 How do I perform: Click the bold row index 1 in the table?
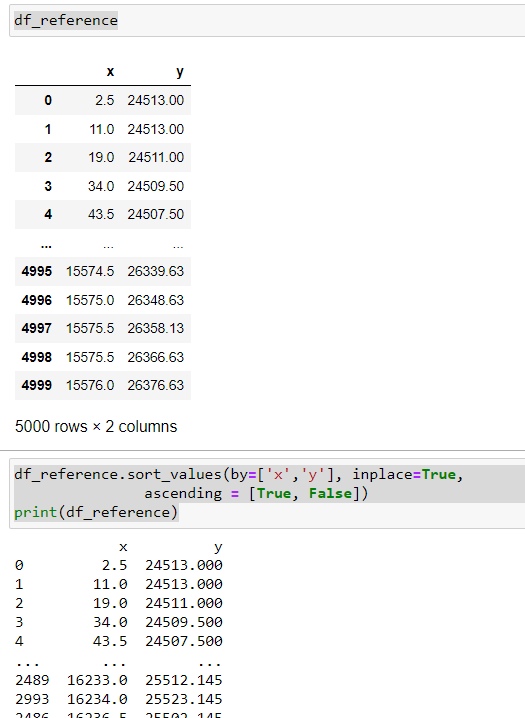[x=48, y=129]
